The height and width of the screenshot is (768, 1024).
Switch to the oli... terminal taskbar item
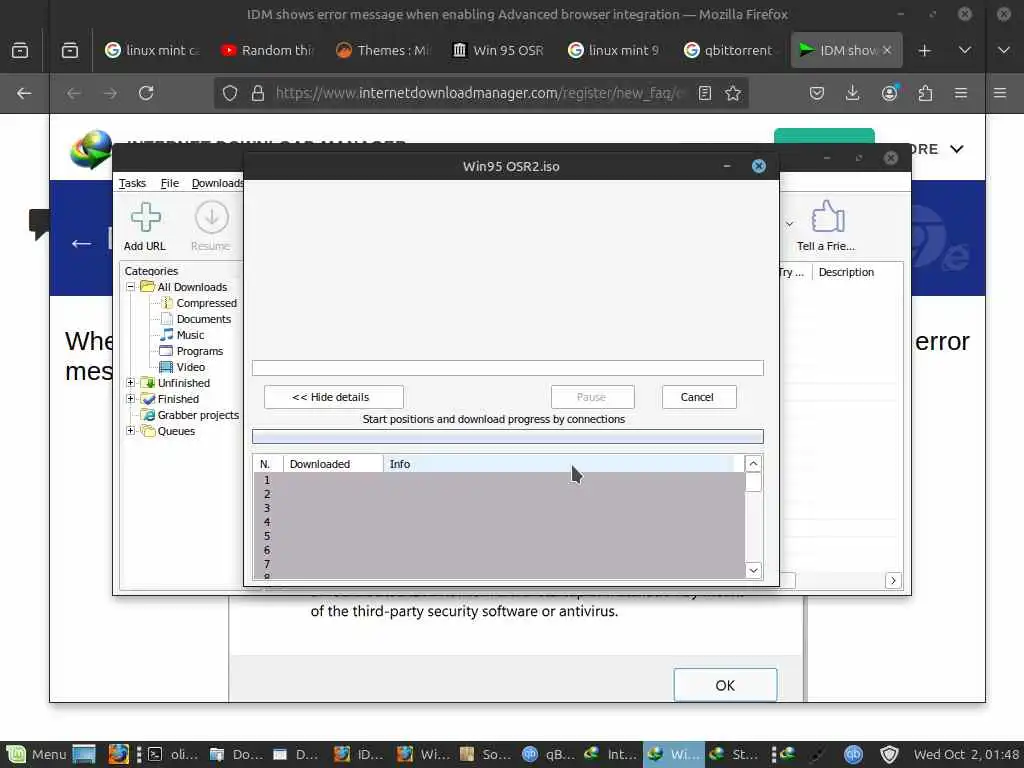point(173,754)
